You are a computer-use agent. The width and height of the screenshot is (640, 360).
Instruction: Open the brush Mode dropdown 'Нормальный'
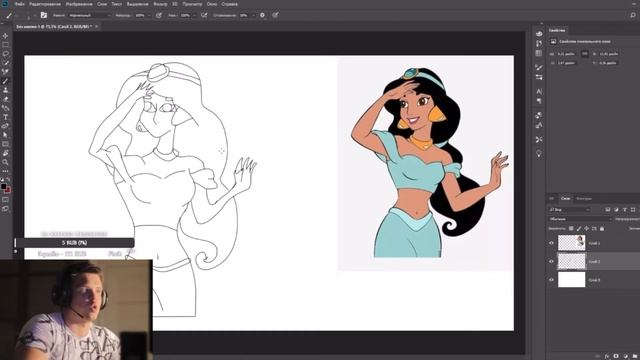[x=89, y=15]
